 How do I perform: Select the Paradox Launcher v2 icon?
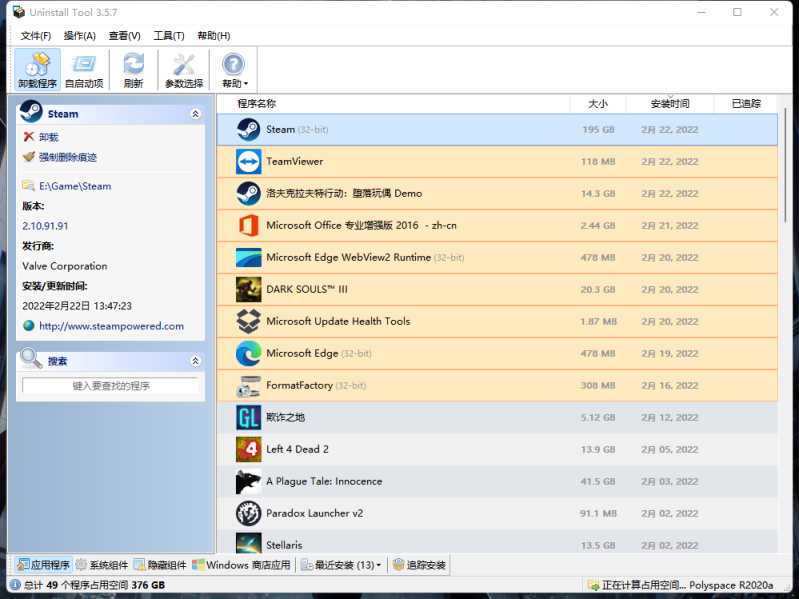point(249,513)
